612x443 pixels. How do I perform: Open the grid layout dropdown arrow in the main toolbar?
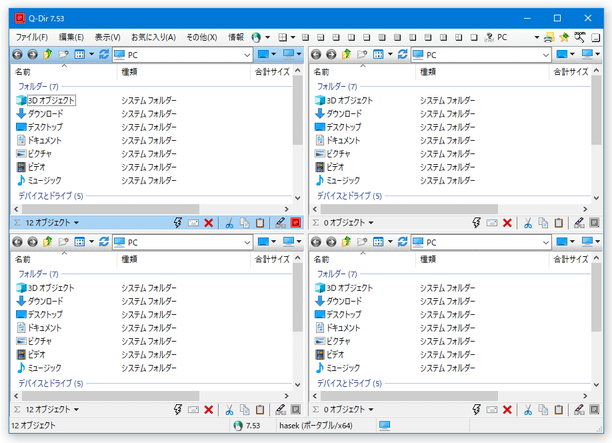coord(293,37)
